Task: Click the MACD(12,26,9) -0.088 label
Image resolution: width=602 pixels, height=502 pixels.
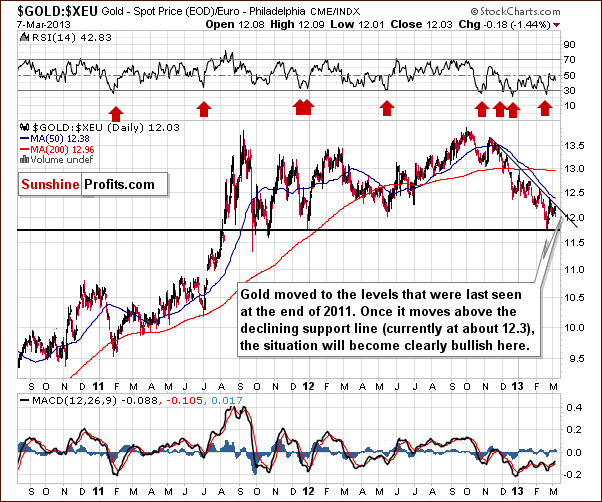Action: click(x=95, y=401)
